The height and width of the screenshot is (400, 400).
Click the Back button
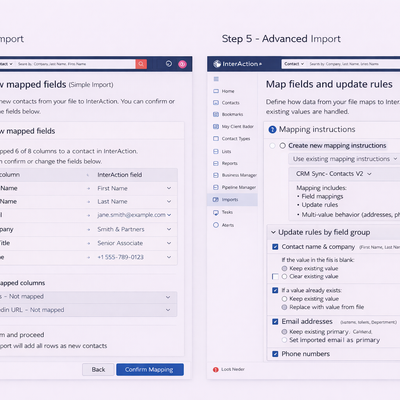click(x=98, y=369)
